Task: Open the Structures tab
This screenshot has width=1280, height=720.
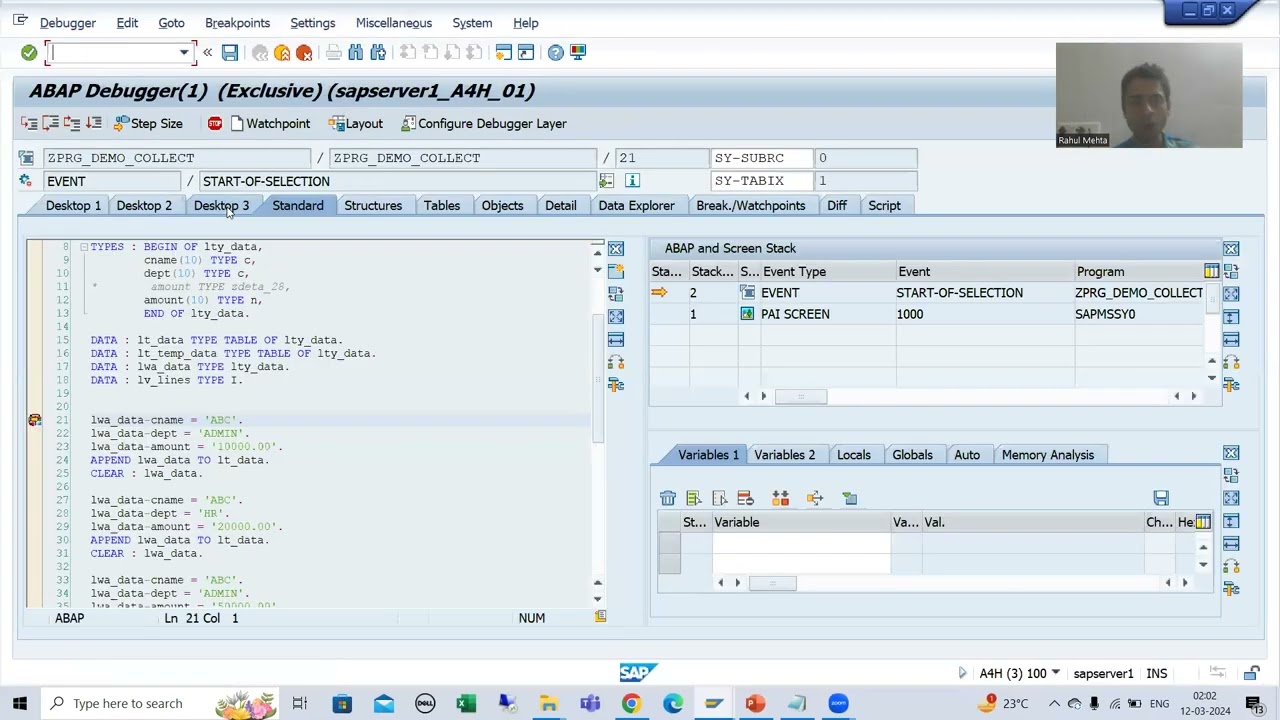Action: 373,205
